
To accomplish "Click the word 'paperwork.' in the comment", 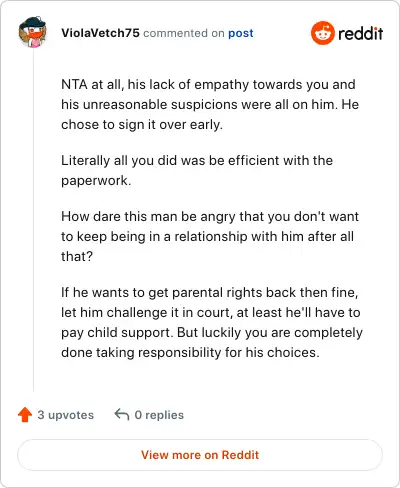I will 96,181.
